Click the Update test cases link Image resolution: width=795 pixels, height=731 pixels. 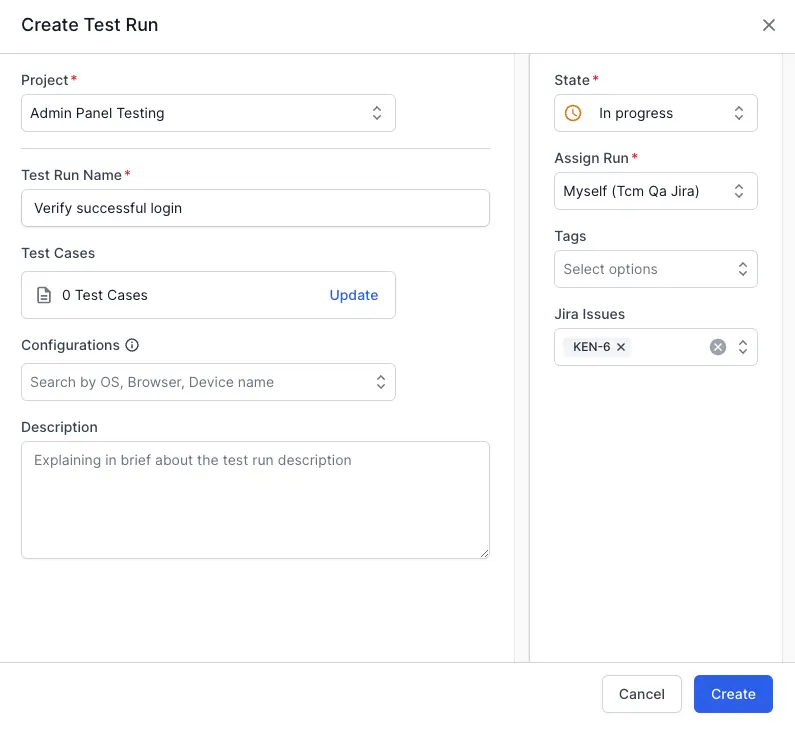coord(354,295)
